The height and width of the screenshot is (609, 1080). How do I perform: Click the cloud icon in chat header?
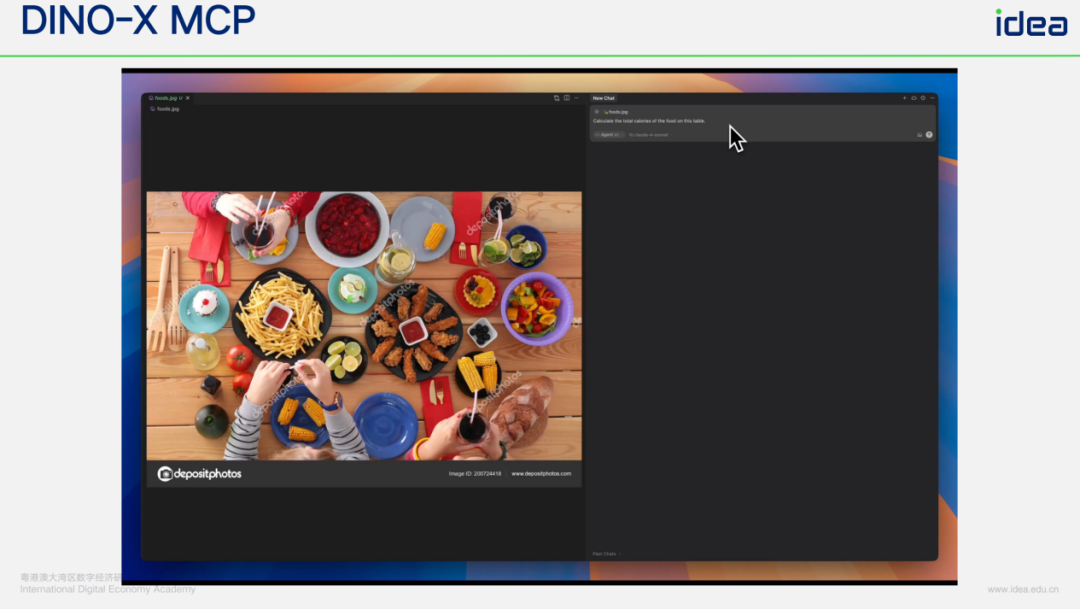click(913, 98)
